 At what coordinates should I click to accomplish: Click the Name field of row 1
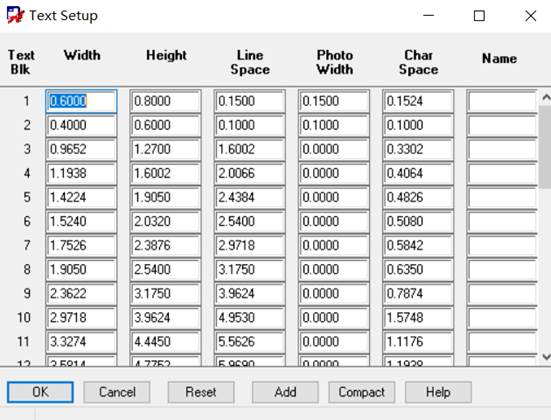(x=502, y=101)
